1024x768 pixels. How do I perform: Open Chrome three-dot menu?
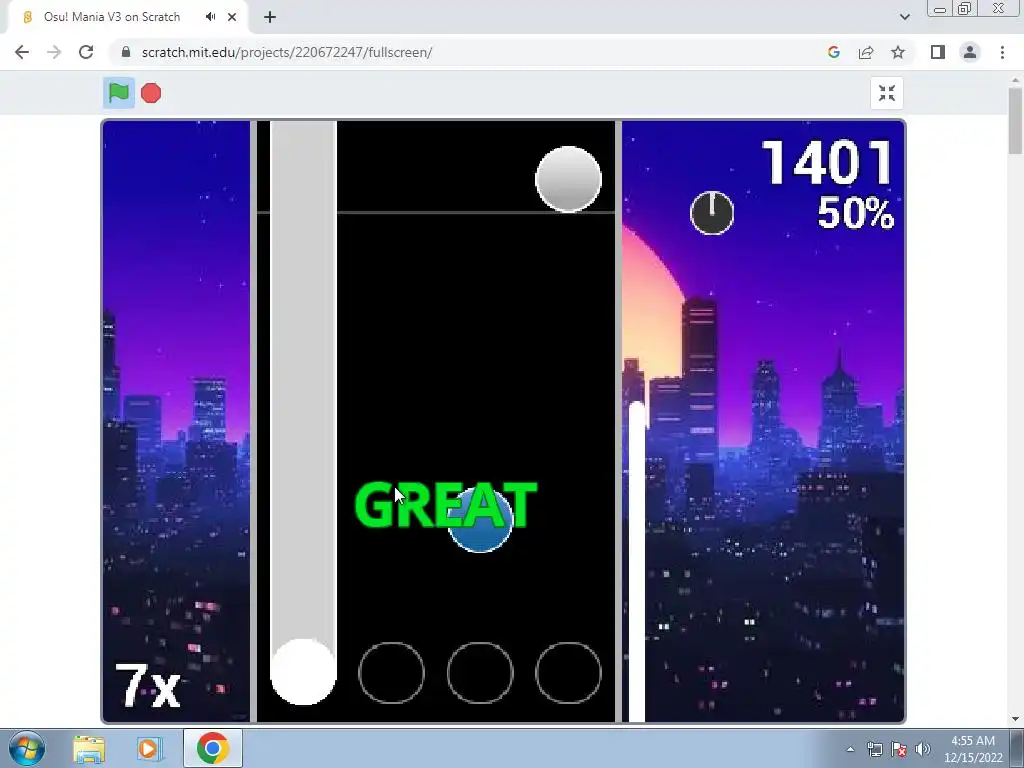(x=1002, y=52)
